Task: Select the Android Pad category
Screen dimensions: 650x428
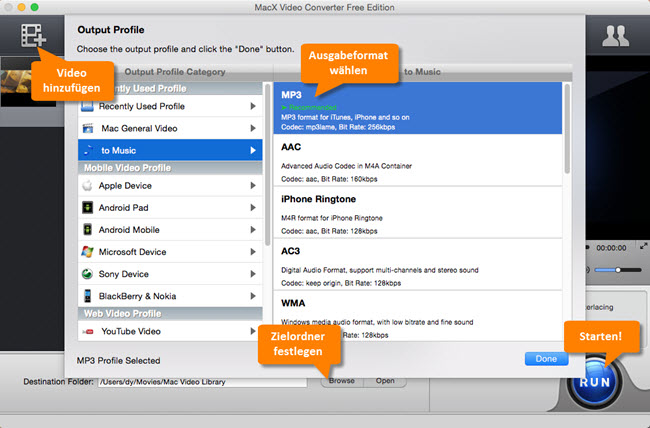Action: pyautogui.click(x=170, y=207)
